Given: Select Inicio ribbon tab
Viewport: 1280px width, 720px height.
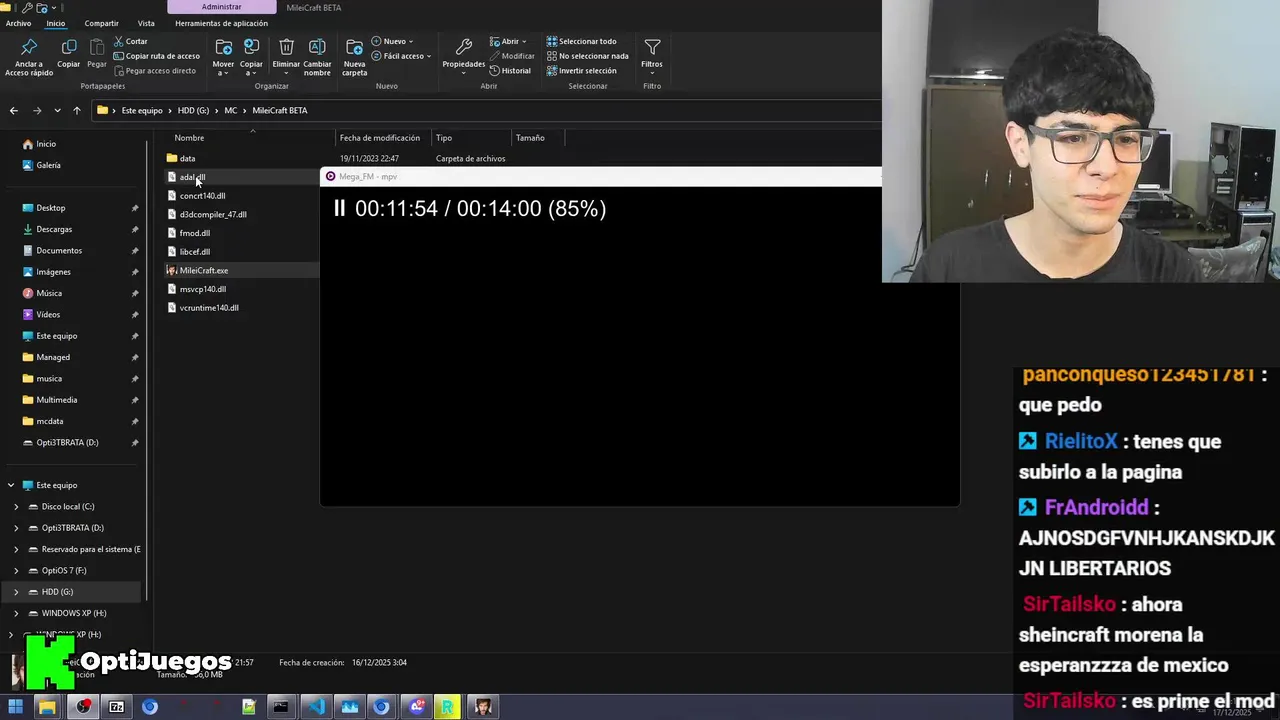Looking at the screenshot, I should [x=56, y=23].
